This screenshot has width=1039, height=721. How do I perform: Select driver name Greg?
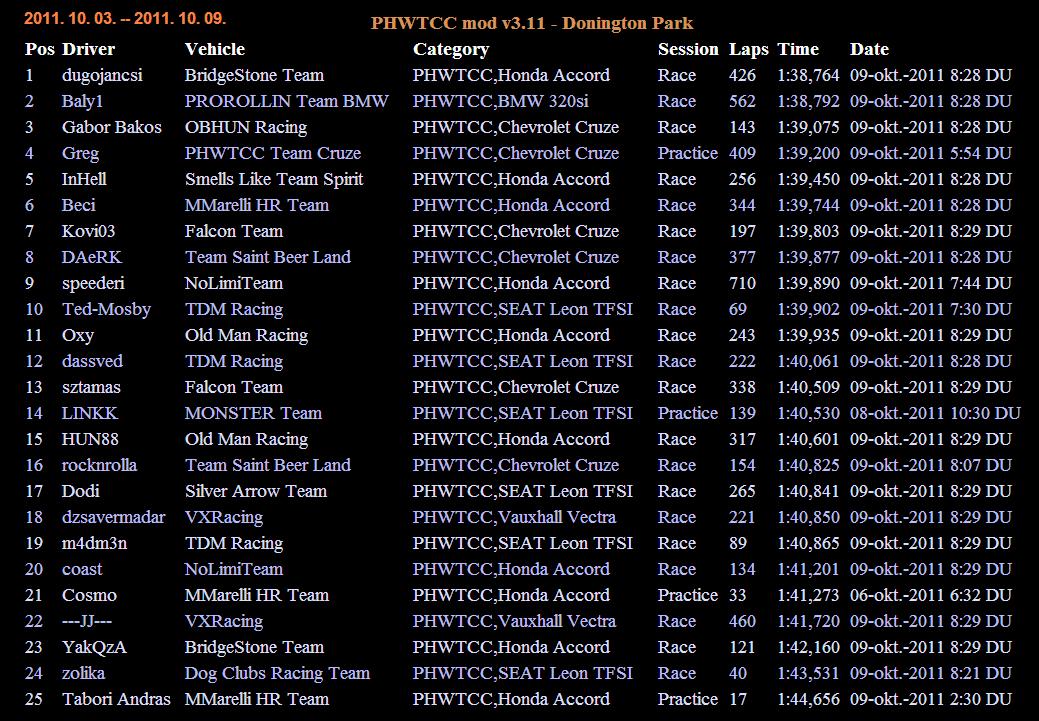[80, 154]
